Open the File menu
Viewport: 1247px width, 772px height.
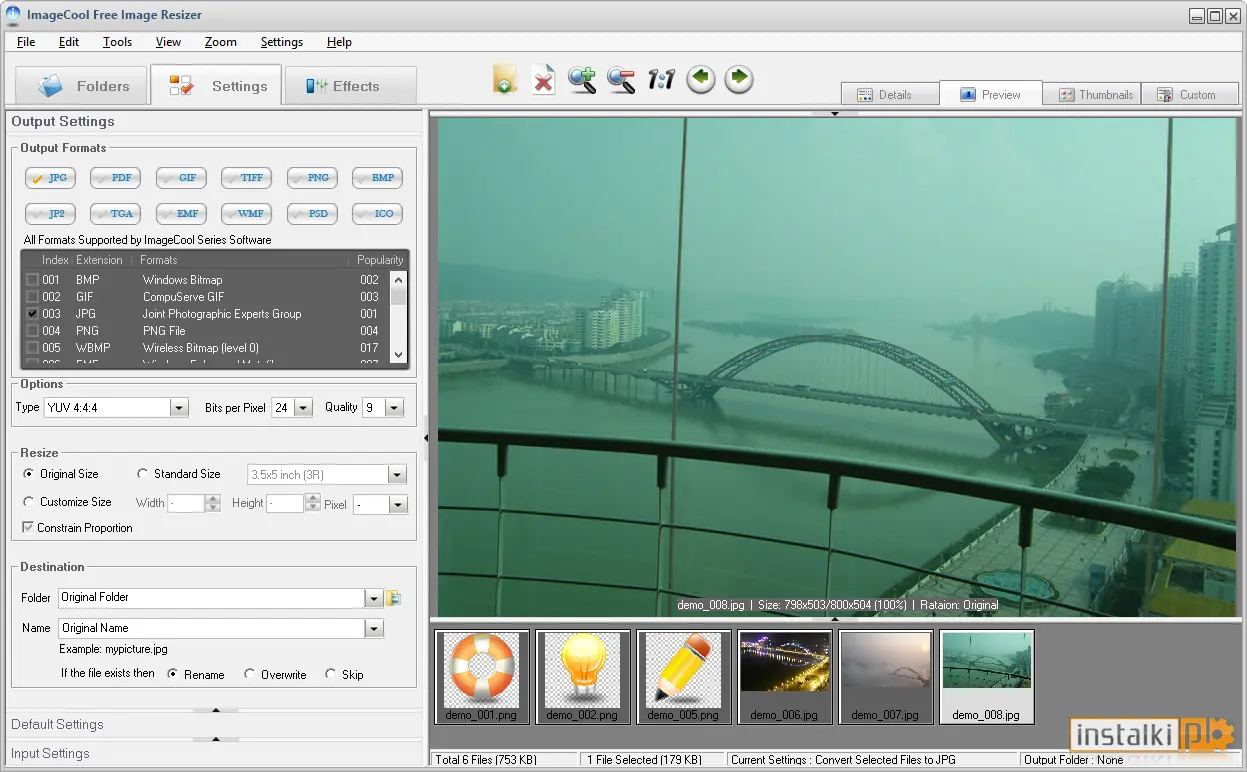click(x=26, y=42)
